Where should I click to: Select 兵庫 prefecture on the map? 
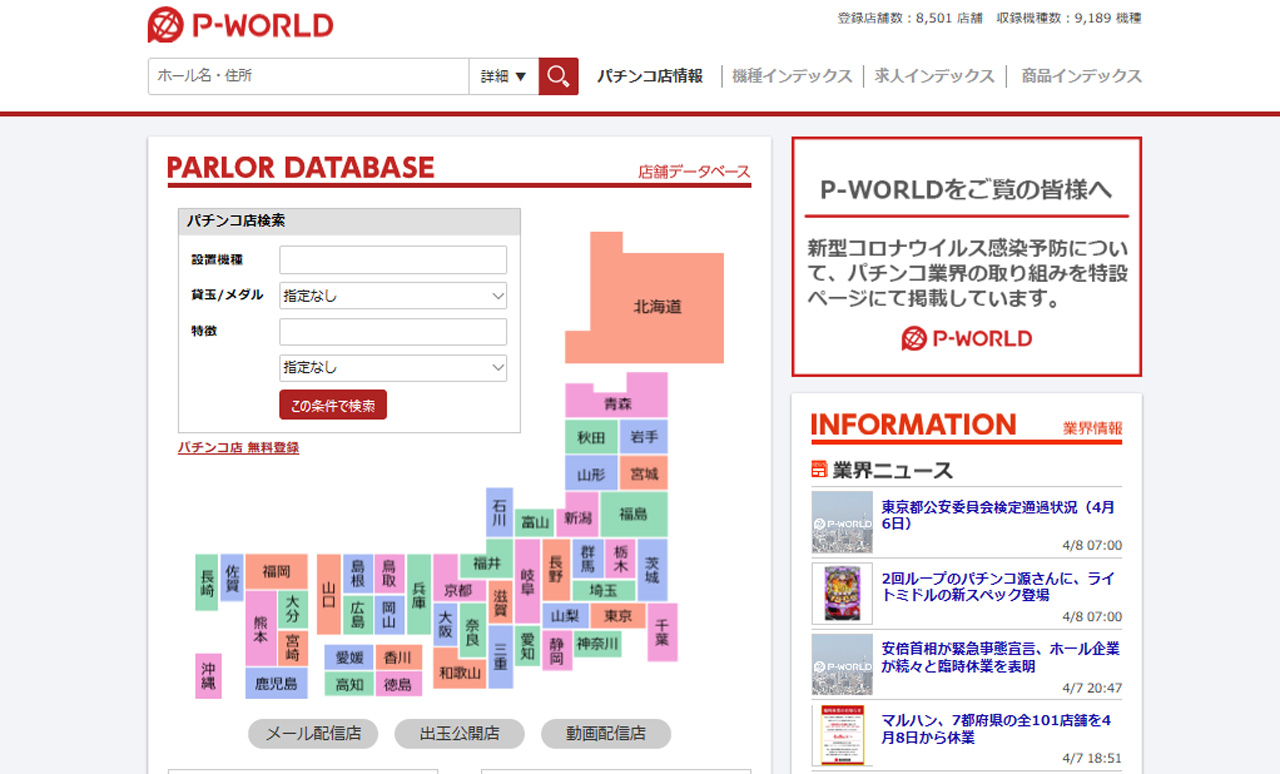tap(419, 594)
